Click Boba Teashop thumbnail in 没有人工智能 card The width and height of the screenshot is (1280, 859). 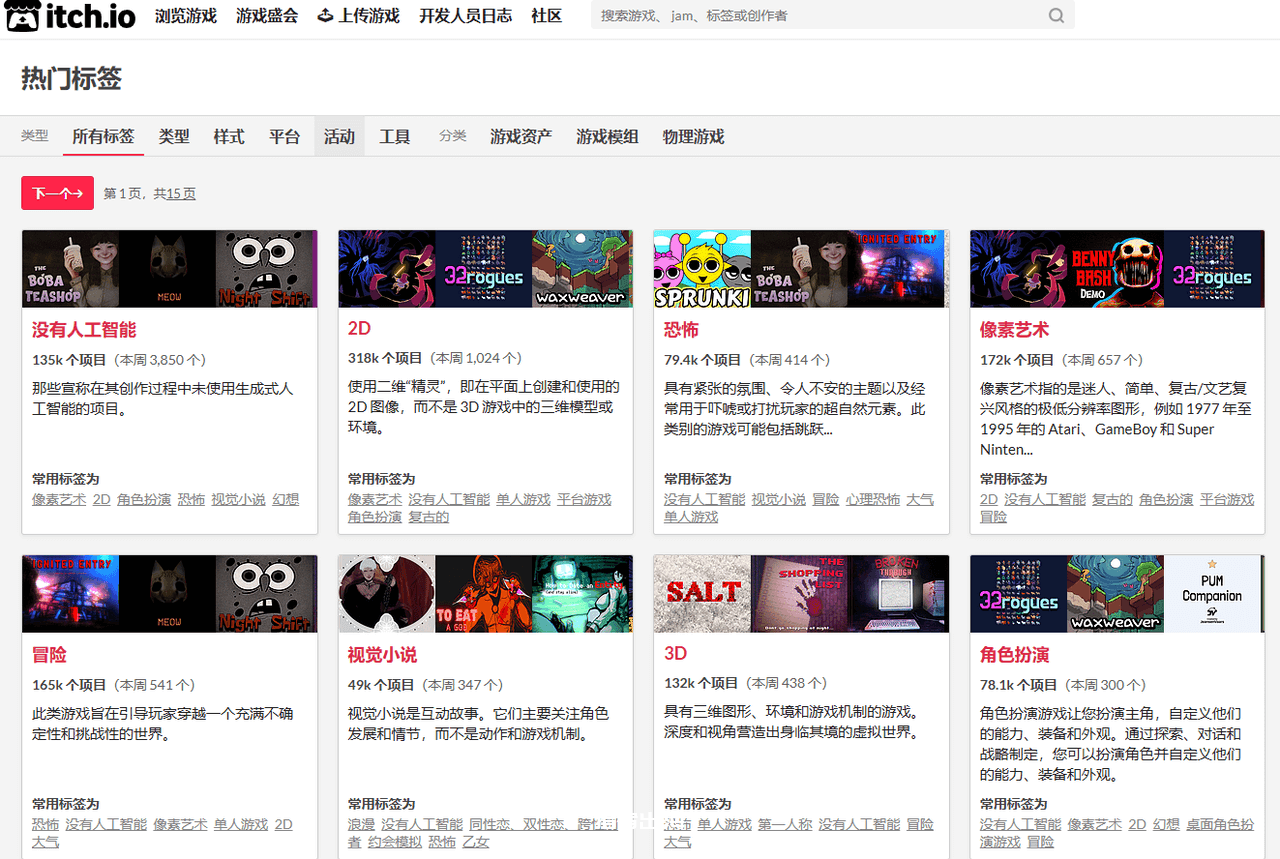(70, 268)
